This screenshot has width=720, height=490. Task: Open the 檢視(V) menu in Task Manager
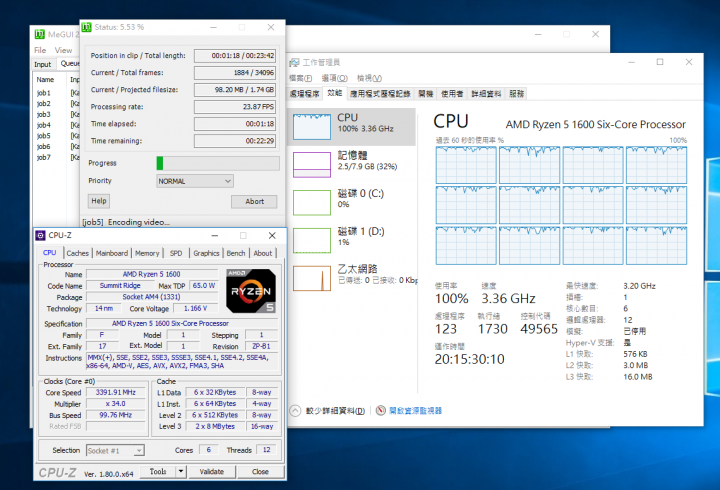click(369, 78)
